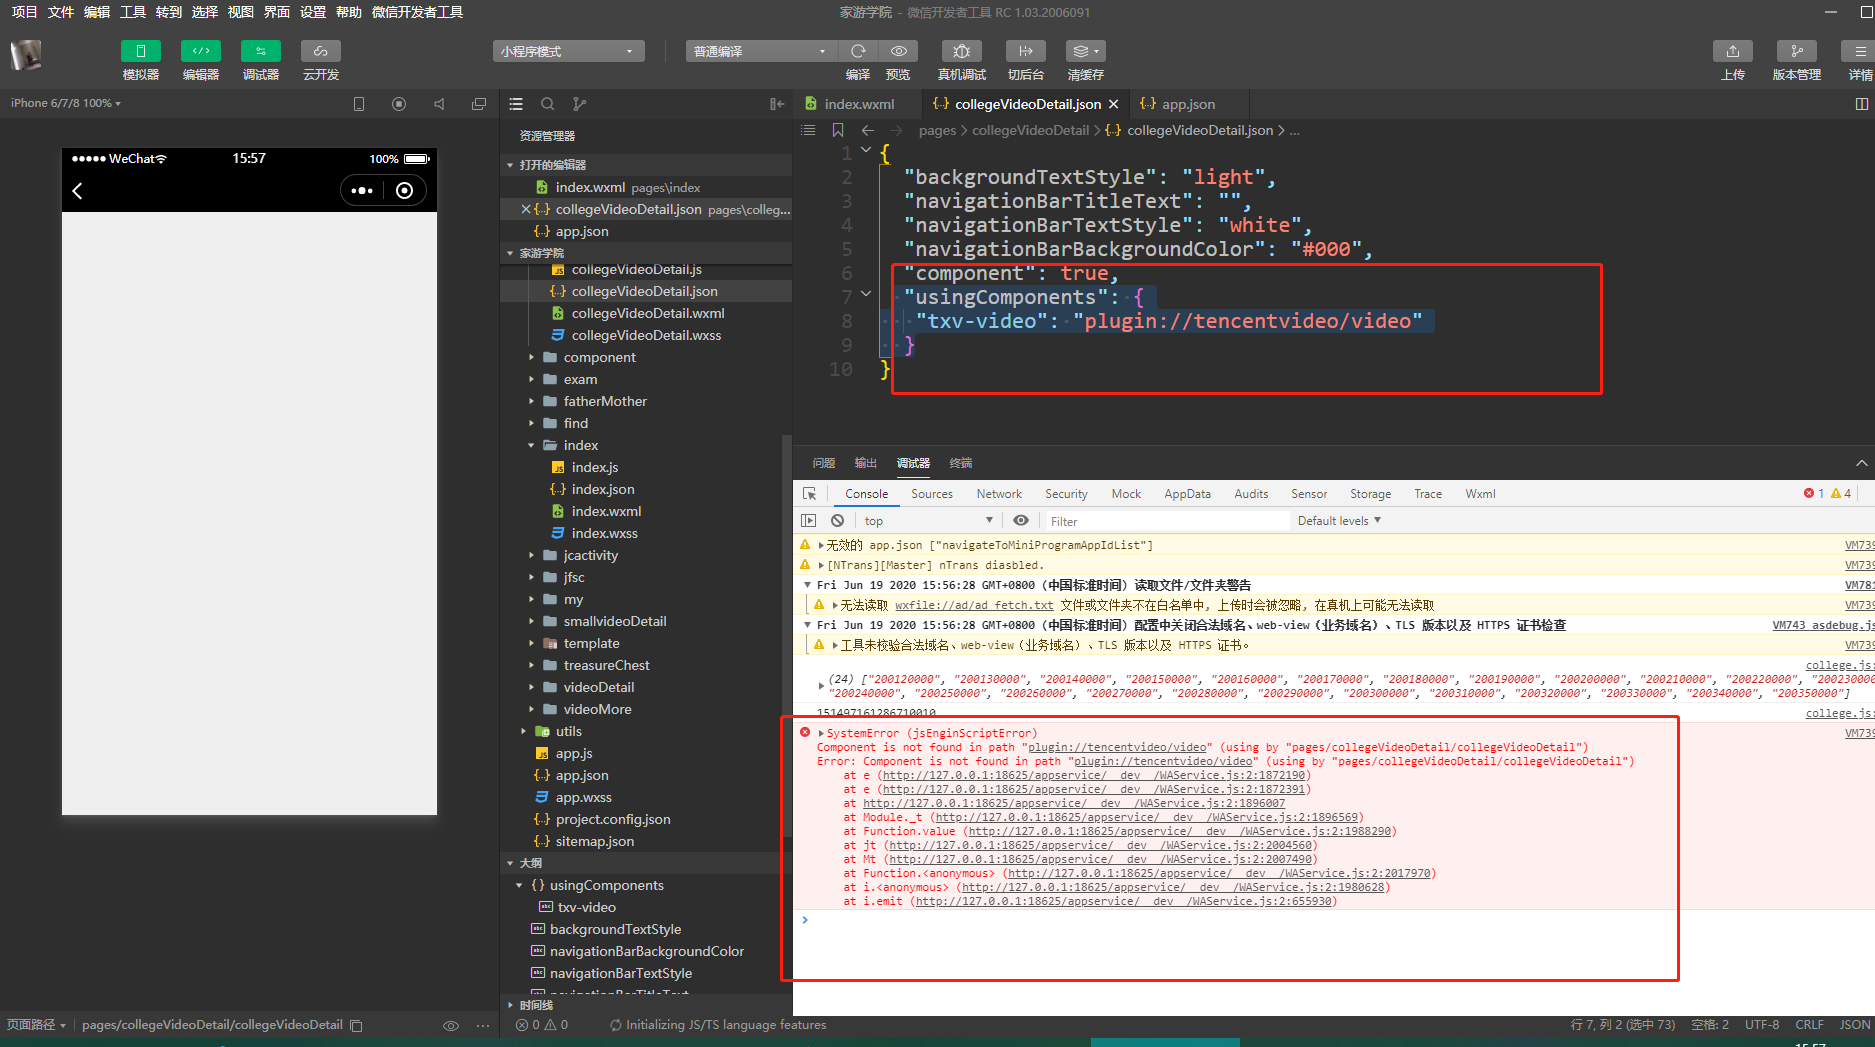The width and height of the screenshot is (1875, 1047).
Task: Open the Wxml devtools tab
Action: [x=1480, y=494]
